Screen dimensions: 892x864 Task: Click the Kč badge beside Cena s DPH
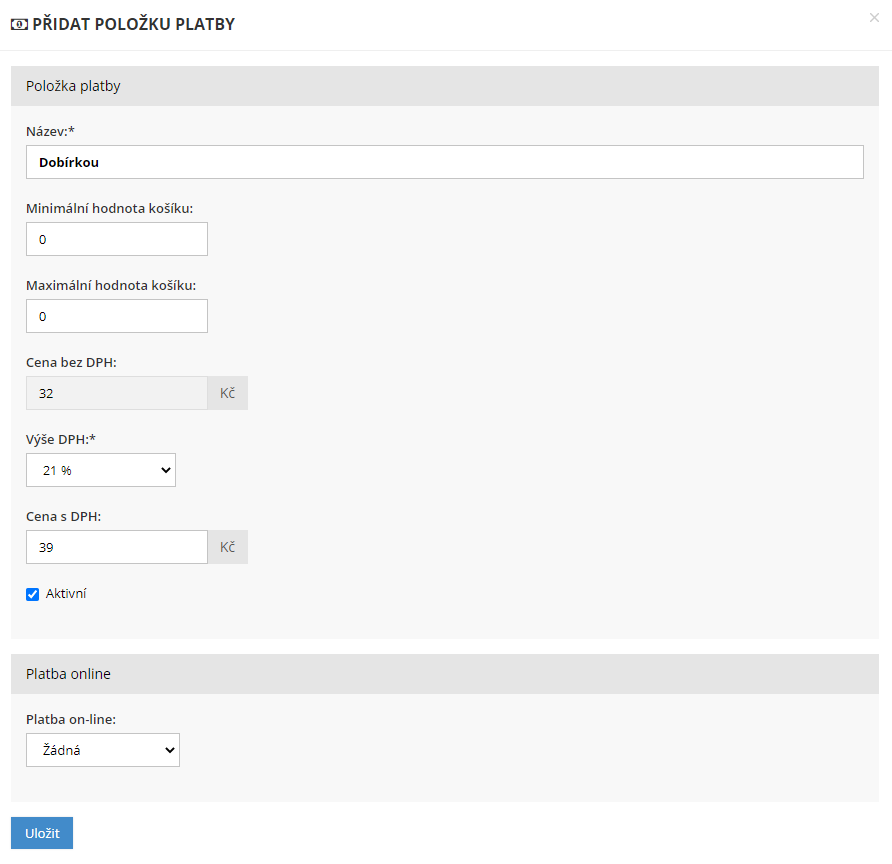(x=227, y=547)
